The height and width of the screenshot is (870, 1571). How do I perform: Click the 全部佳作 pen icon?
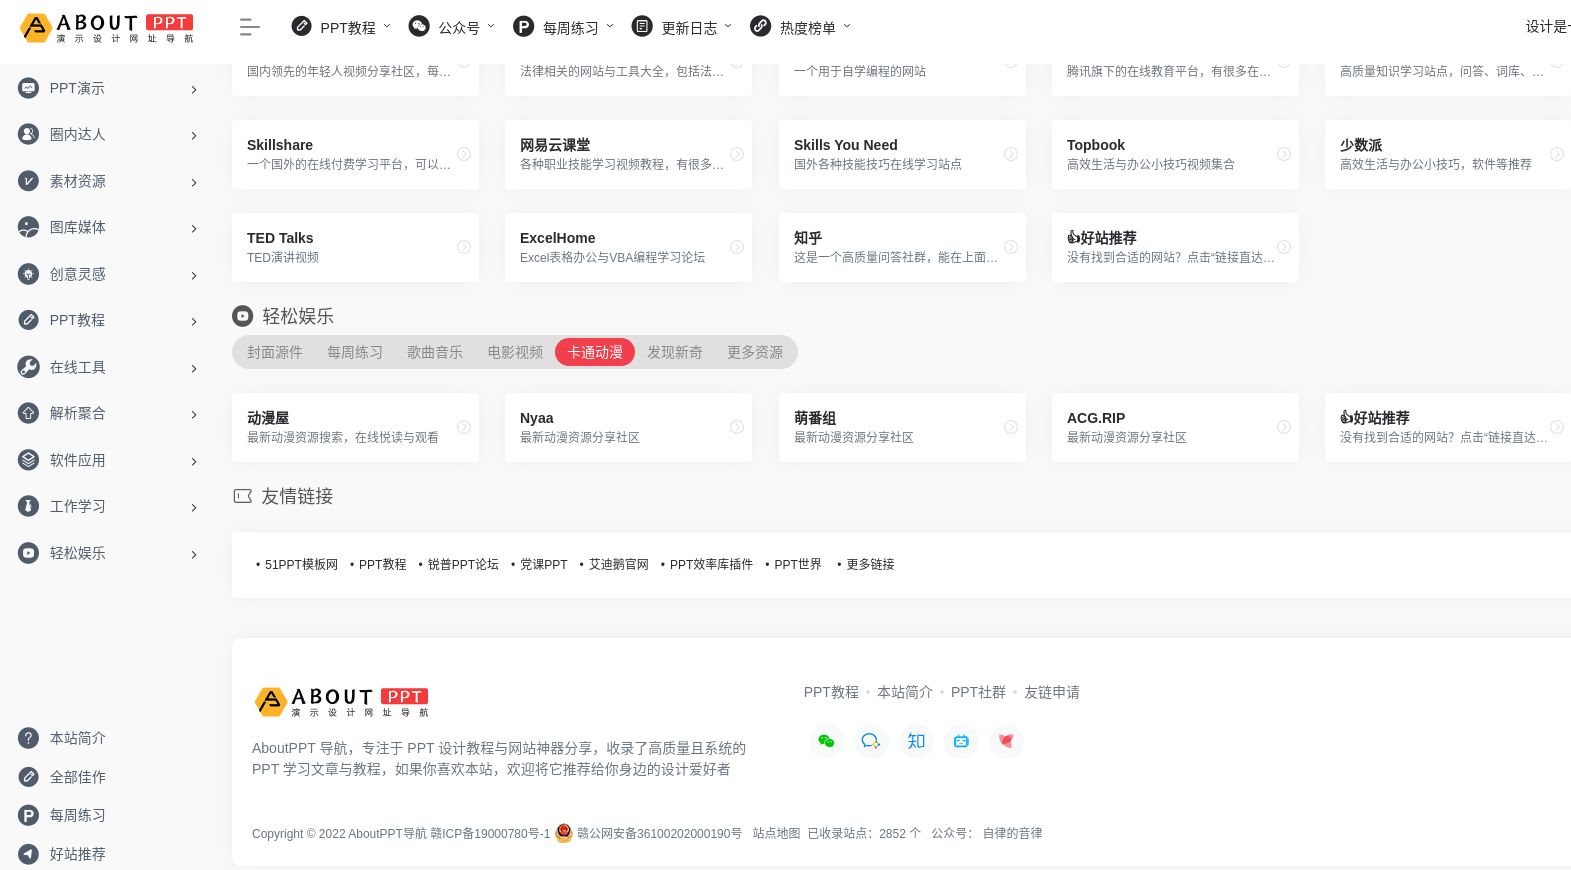pos(29,777)
